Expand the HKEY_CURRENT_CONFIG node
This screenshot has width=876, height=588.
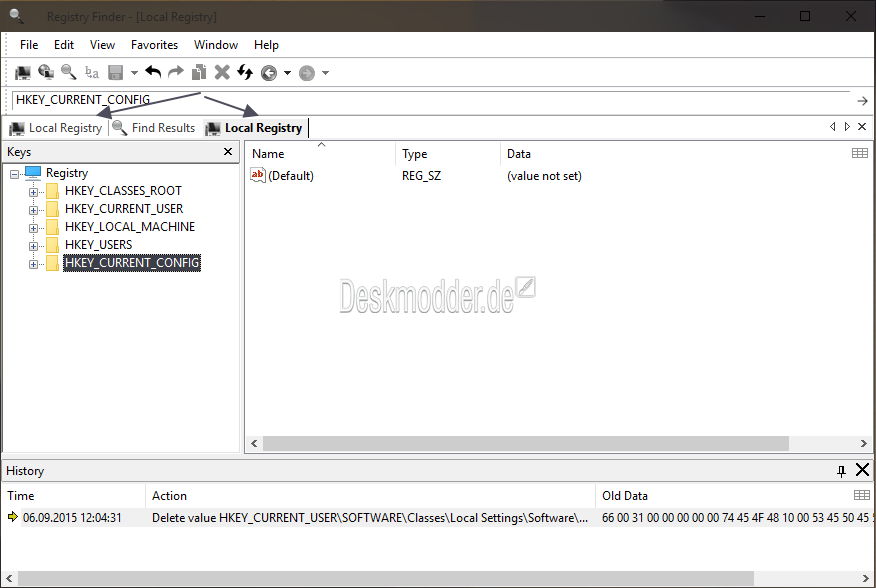tap(34, 264)
